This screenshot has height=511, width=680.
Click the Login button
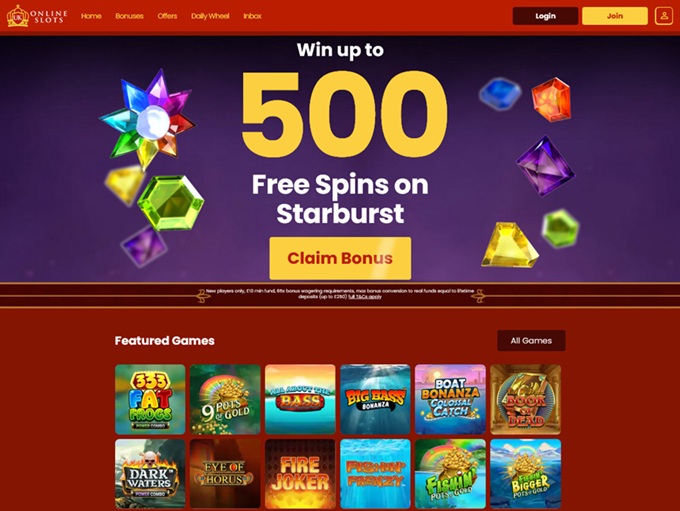pos(545,16)
